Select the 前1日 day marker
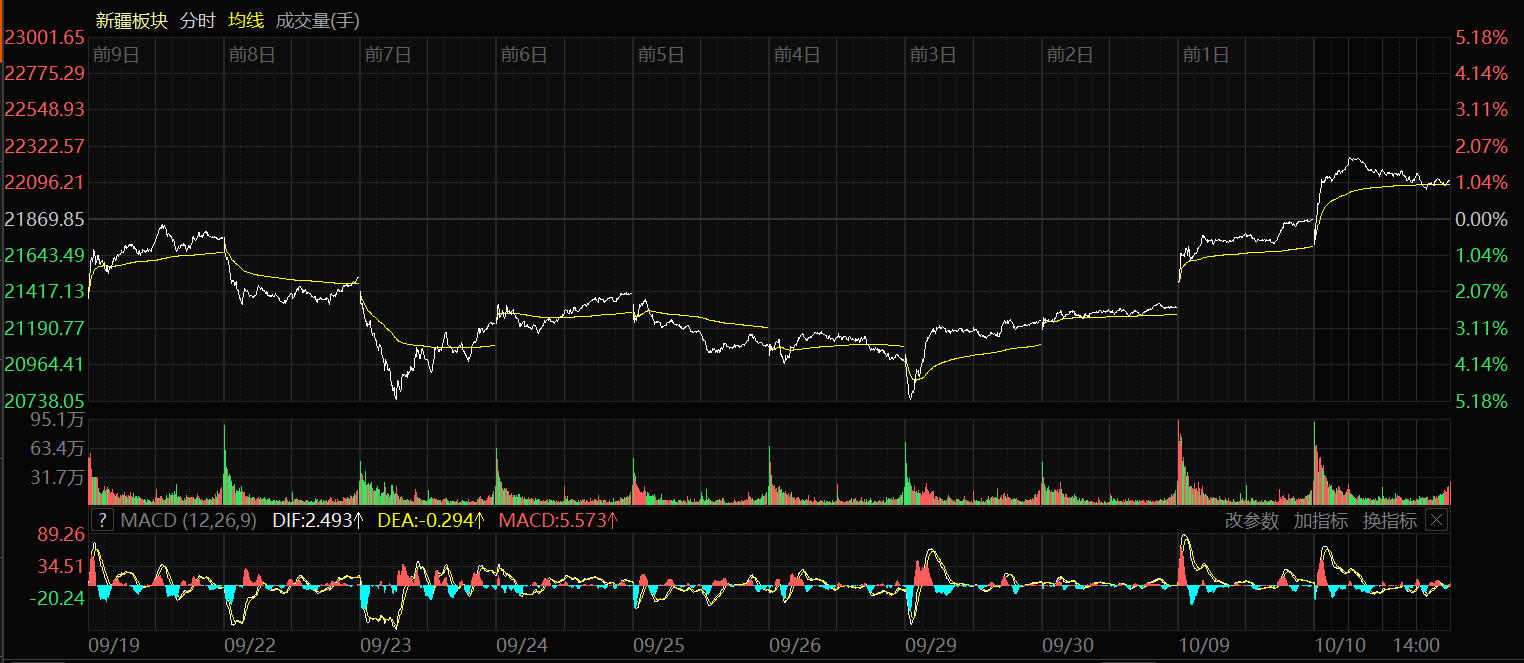Screen dimensions: 1524x663 click(x=1206, y=55)
